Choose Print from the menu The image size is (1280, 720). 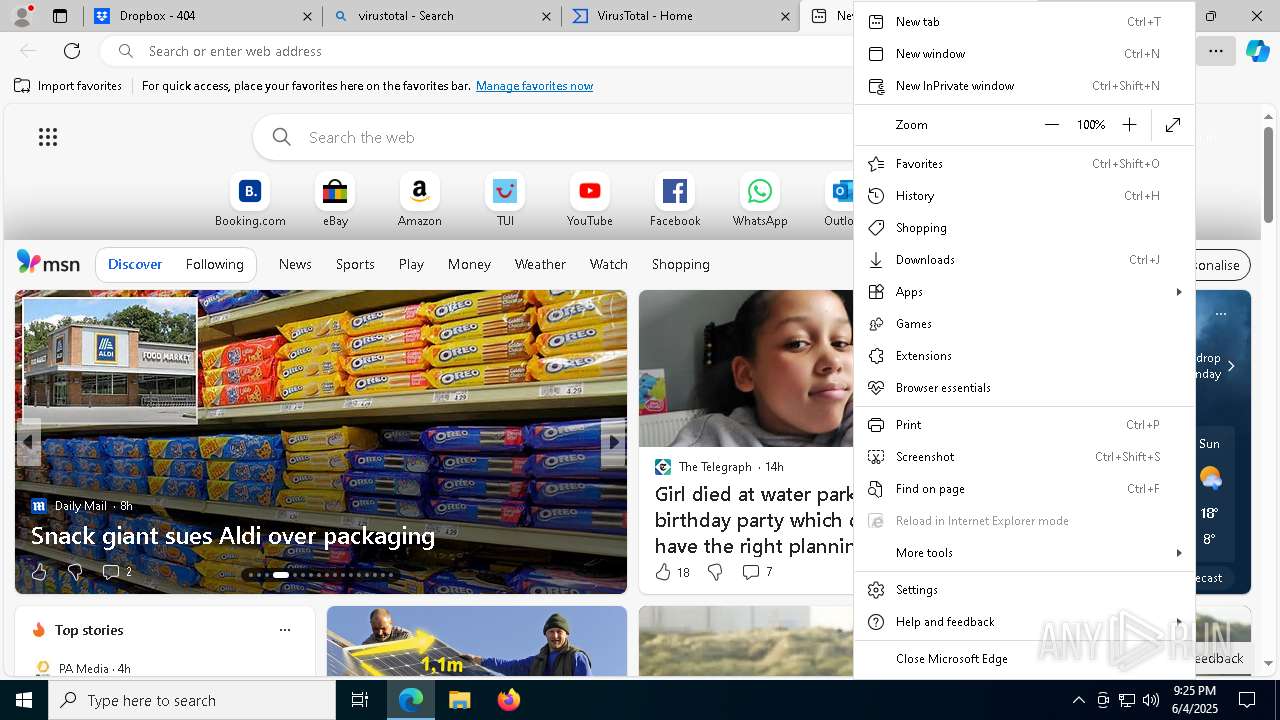pos(1024,425)
